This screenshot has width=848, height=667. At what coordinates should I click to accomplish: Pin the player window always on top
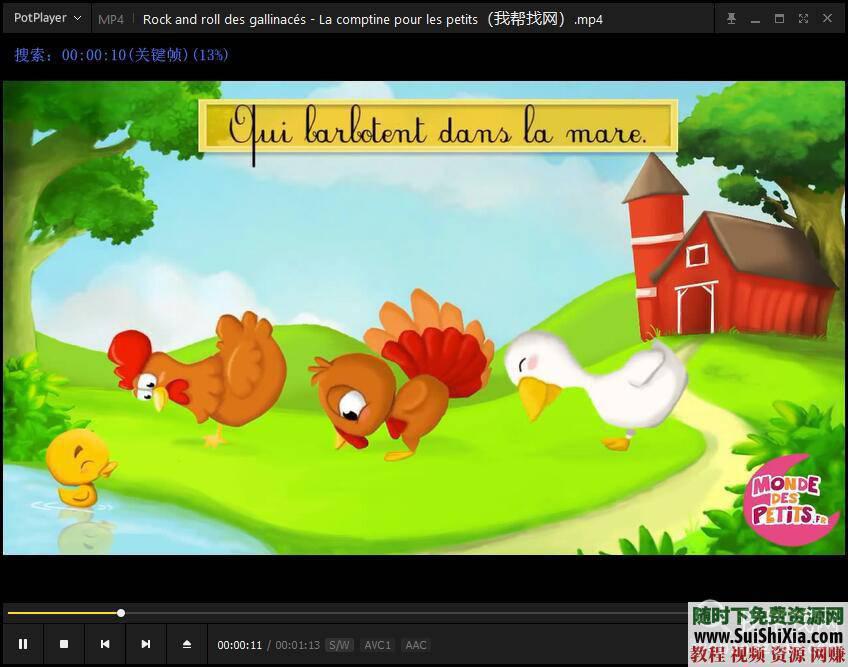click(x=731, y=19)
